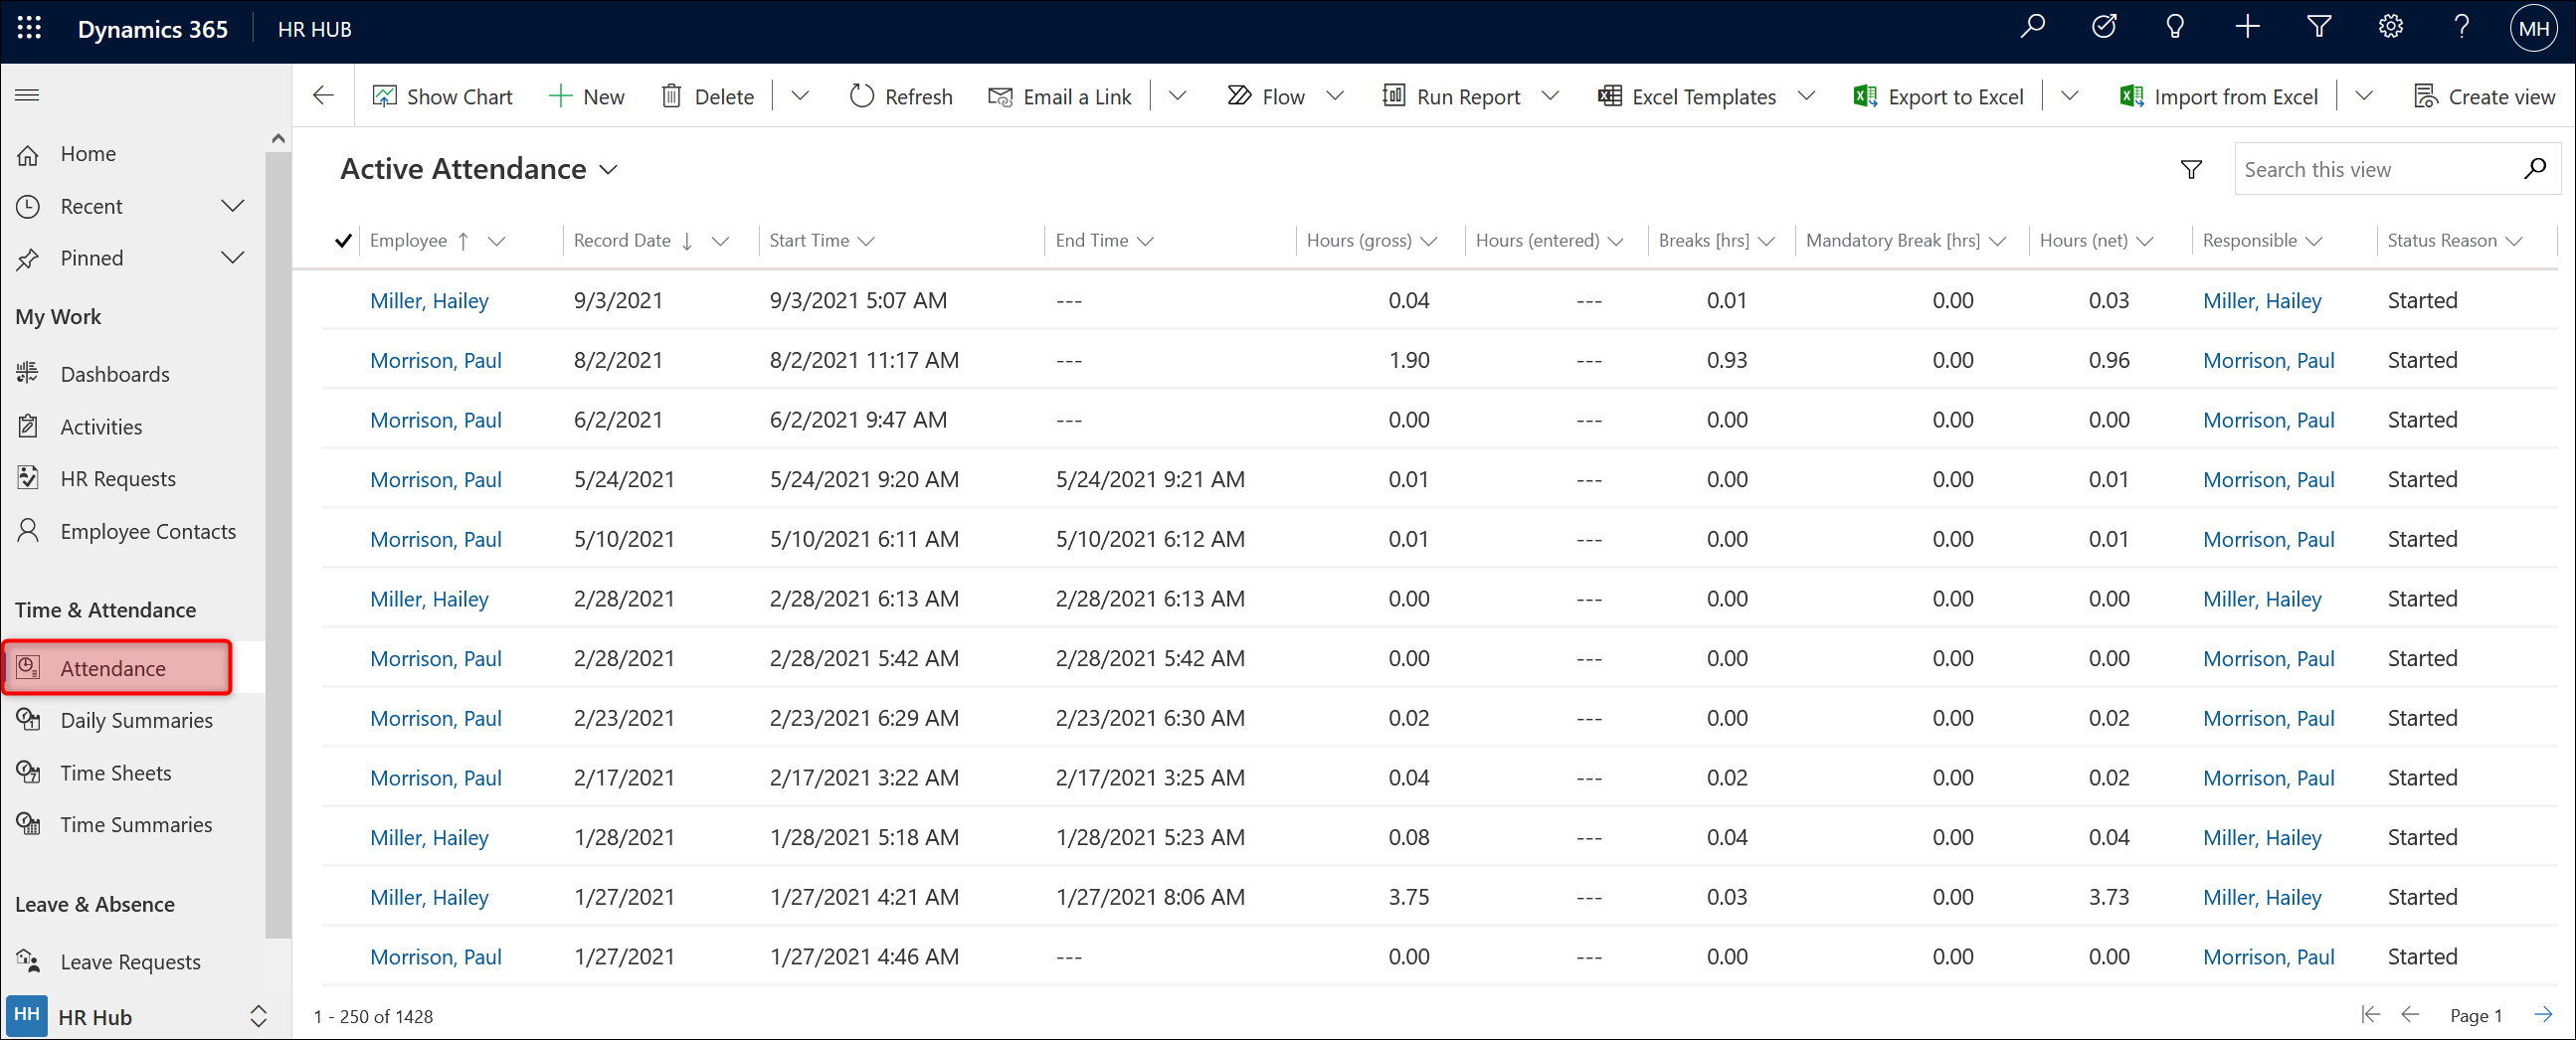Expand the Recent section in sidebar

232,206
